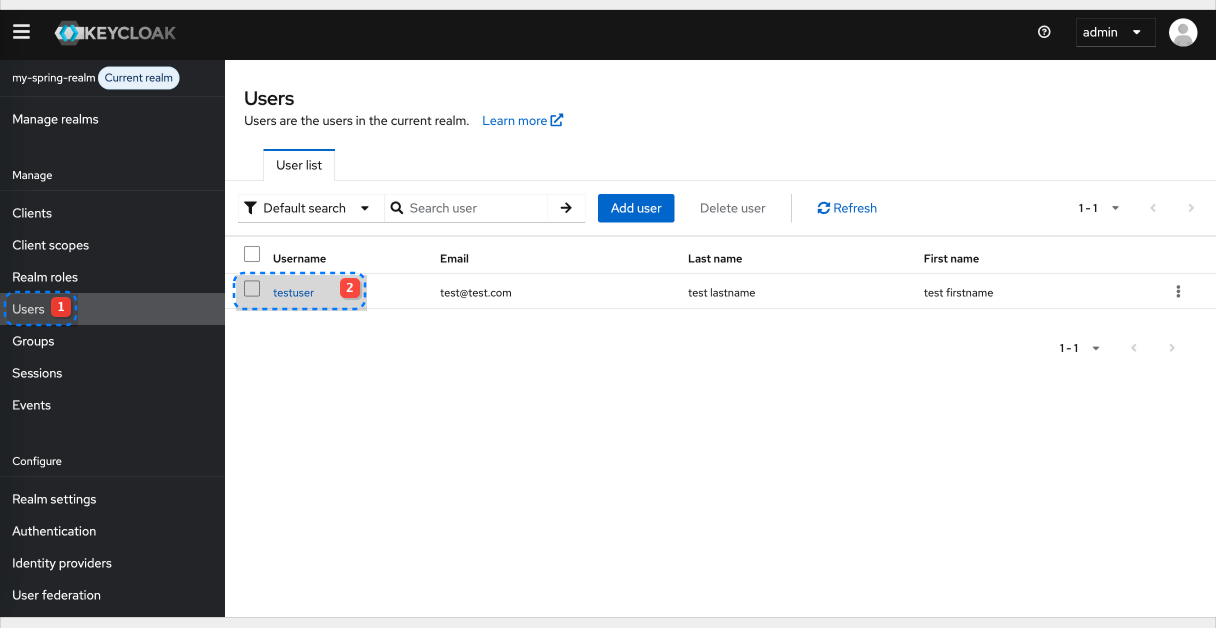This screenshot has width=1216, height=628.
Task: Submit the search with the arrow icon
Action: [x=566, y=208]
